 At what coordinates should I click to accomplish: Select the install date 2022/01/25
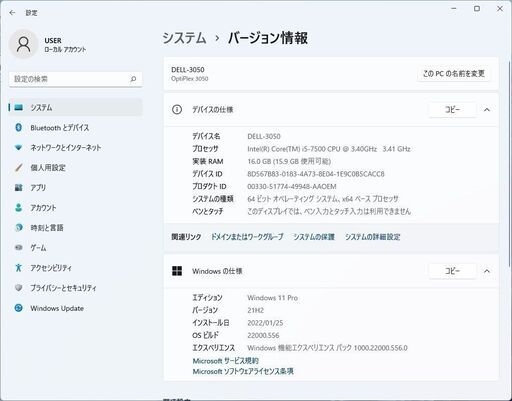tap(265, 323)
